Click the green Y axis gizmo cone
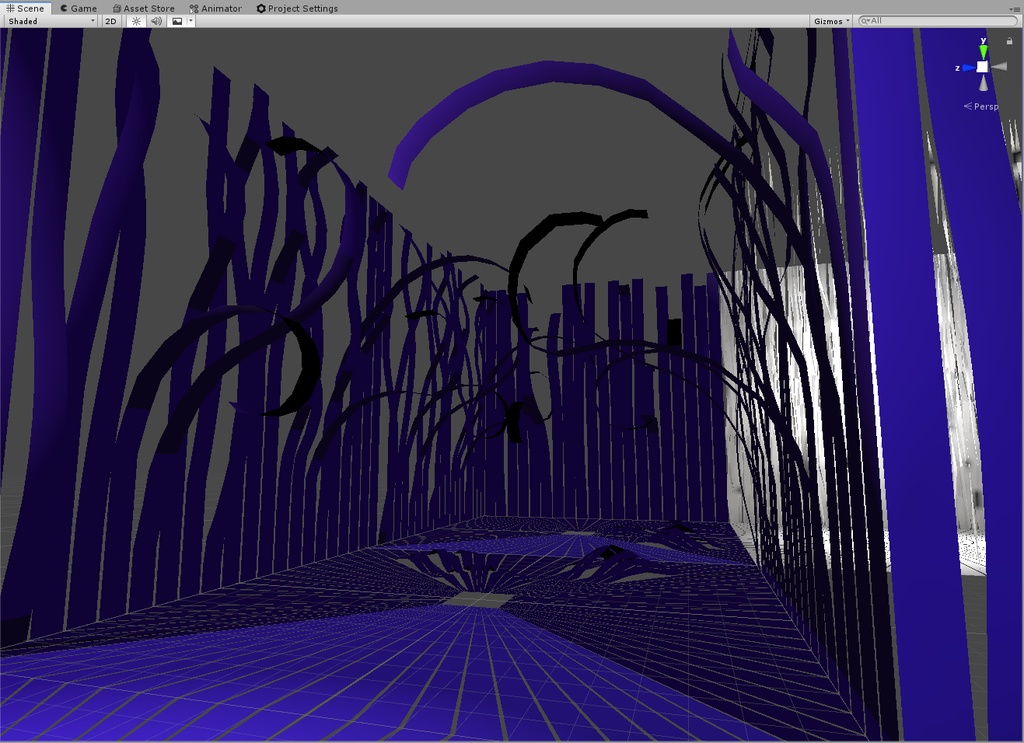 983,50
